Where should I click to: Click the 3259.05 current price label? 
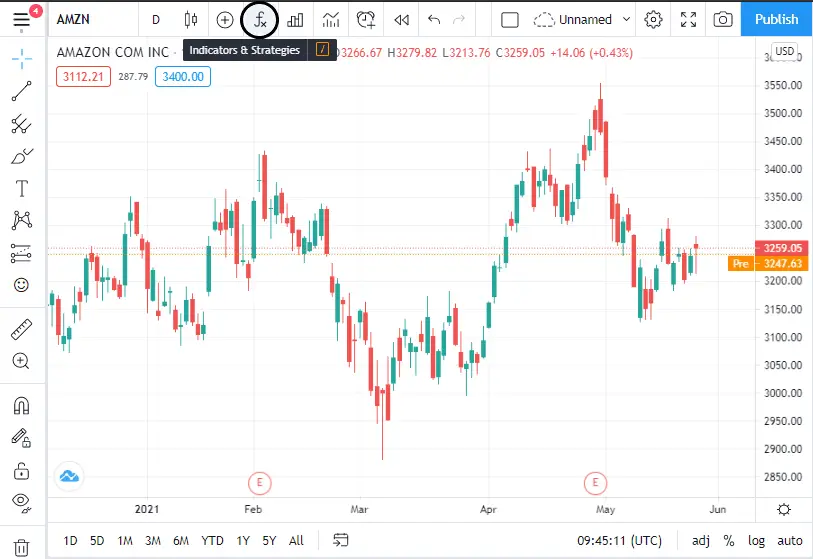781,248
